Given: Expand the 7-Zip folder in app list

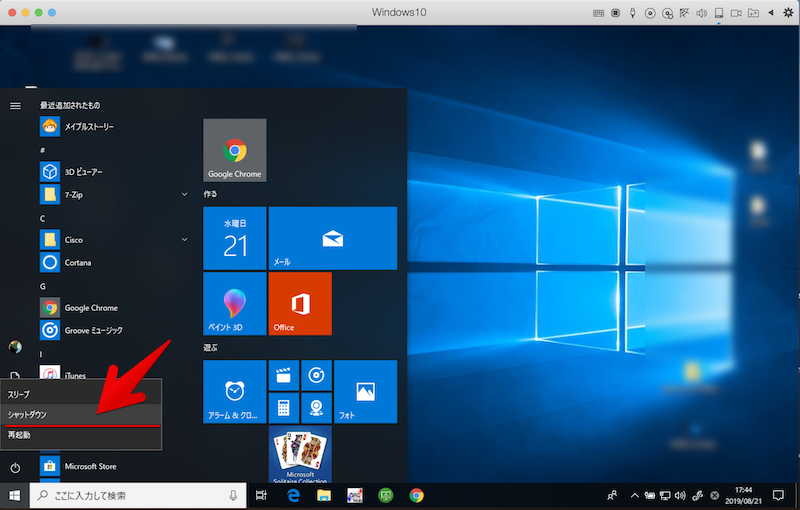Looking at the screenshot, I should pyautogui.click(x=185, y=193).
